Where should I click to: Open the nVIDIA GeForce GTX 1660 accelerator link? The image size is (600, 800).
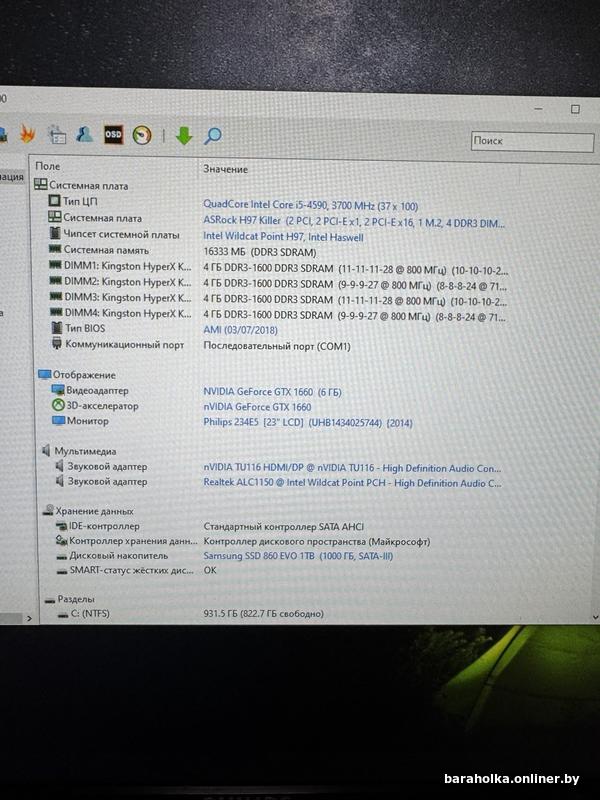257,407
